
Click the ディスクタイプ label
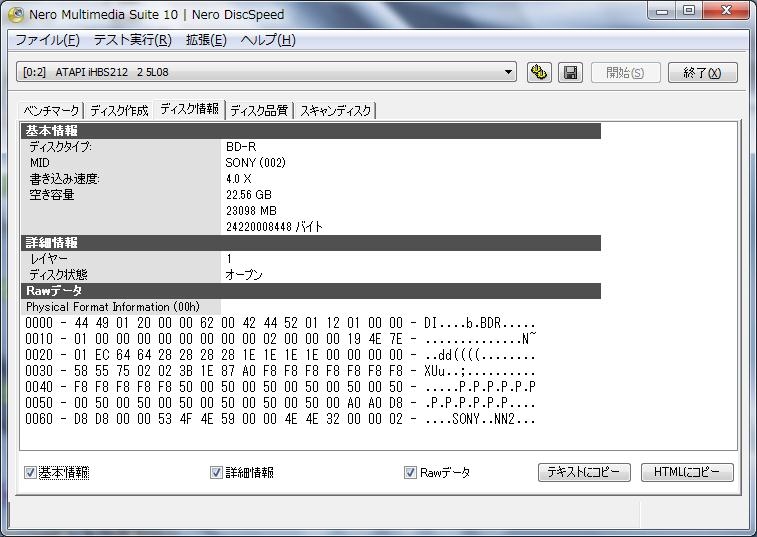pos(60,147)
